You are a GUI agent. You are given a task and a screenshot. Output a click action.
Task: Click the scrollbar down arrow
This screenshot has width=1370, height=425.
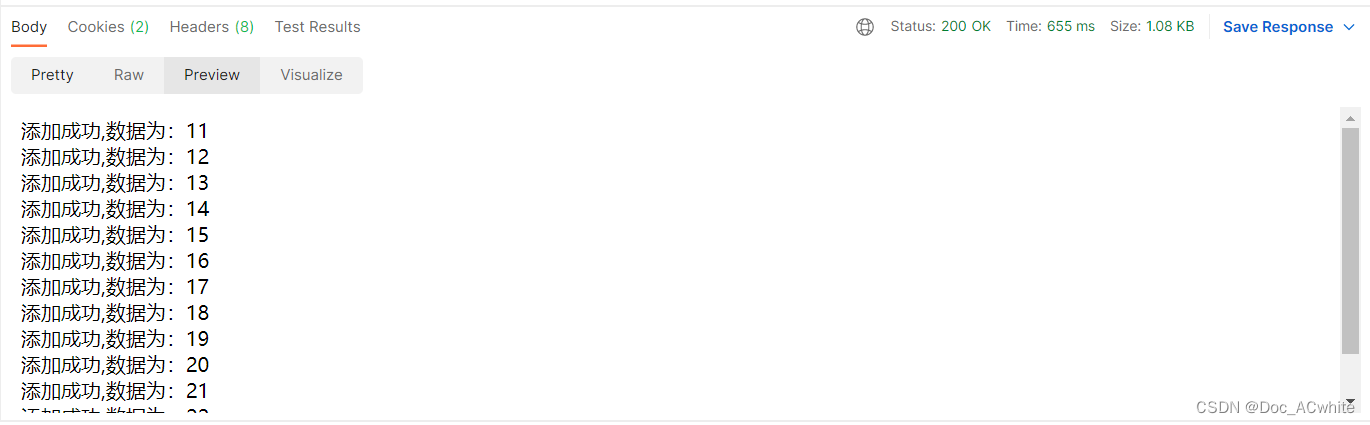[x=1351, y=400]
